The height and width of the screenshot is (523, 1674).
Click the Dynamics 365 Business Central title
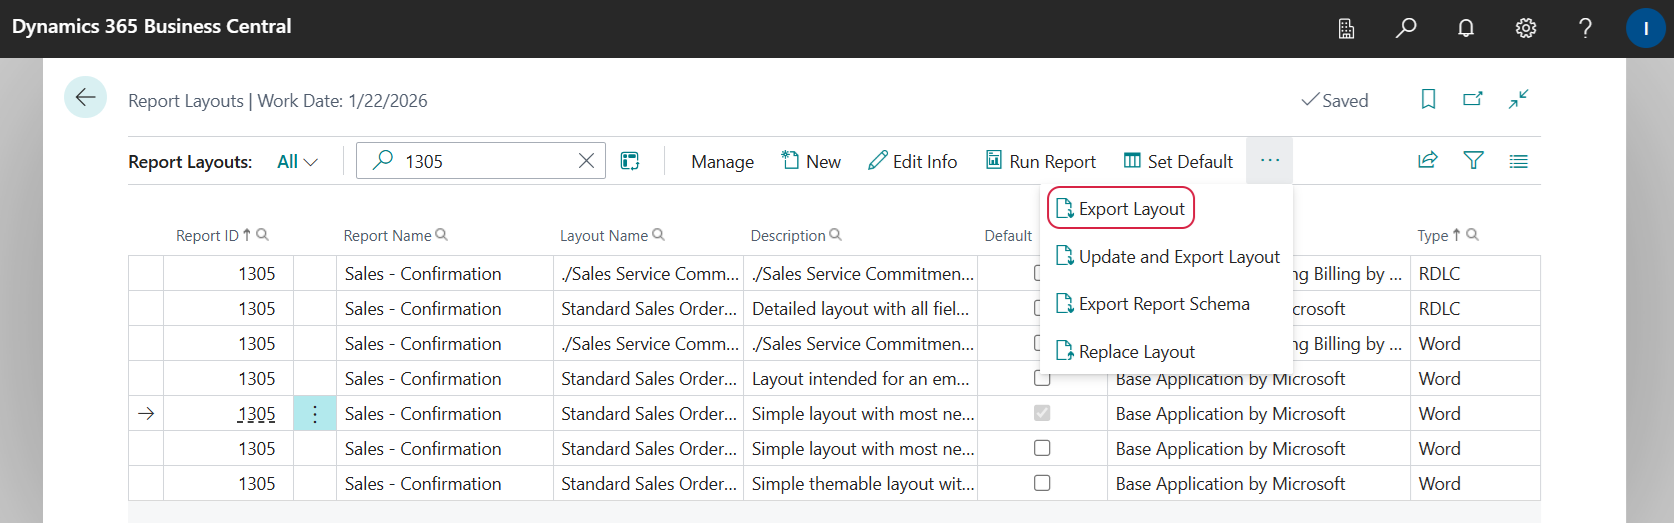[152, 27]
